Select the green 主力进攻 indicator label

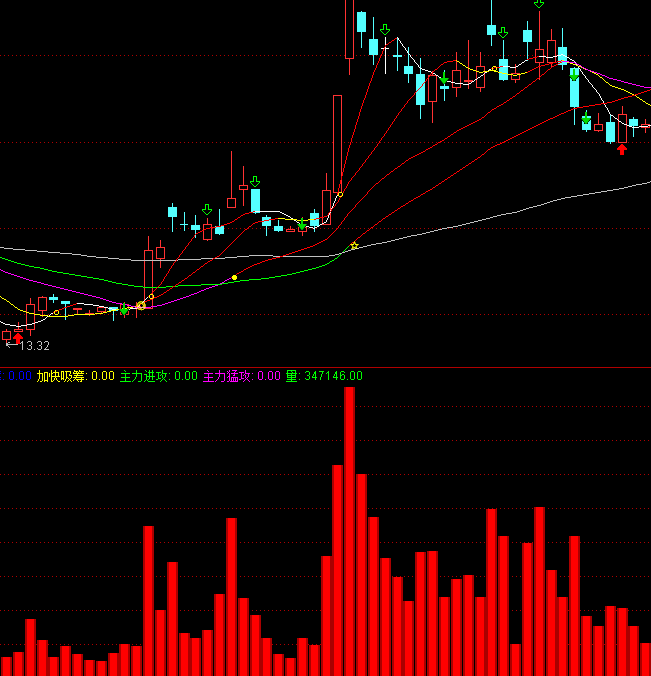[145, 376]
